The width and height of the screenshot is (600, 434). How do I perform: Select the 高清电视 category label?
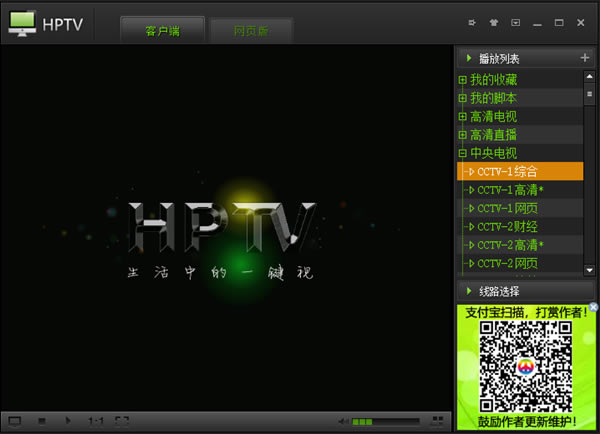point(494,116)
